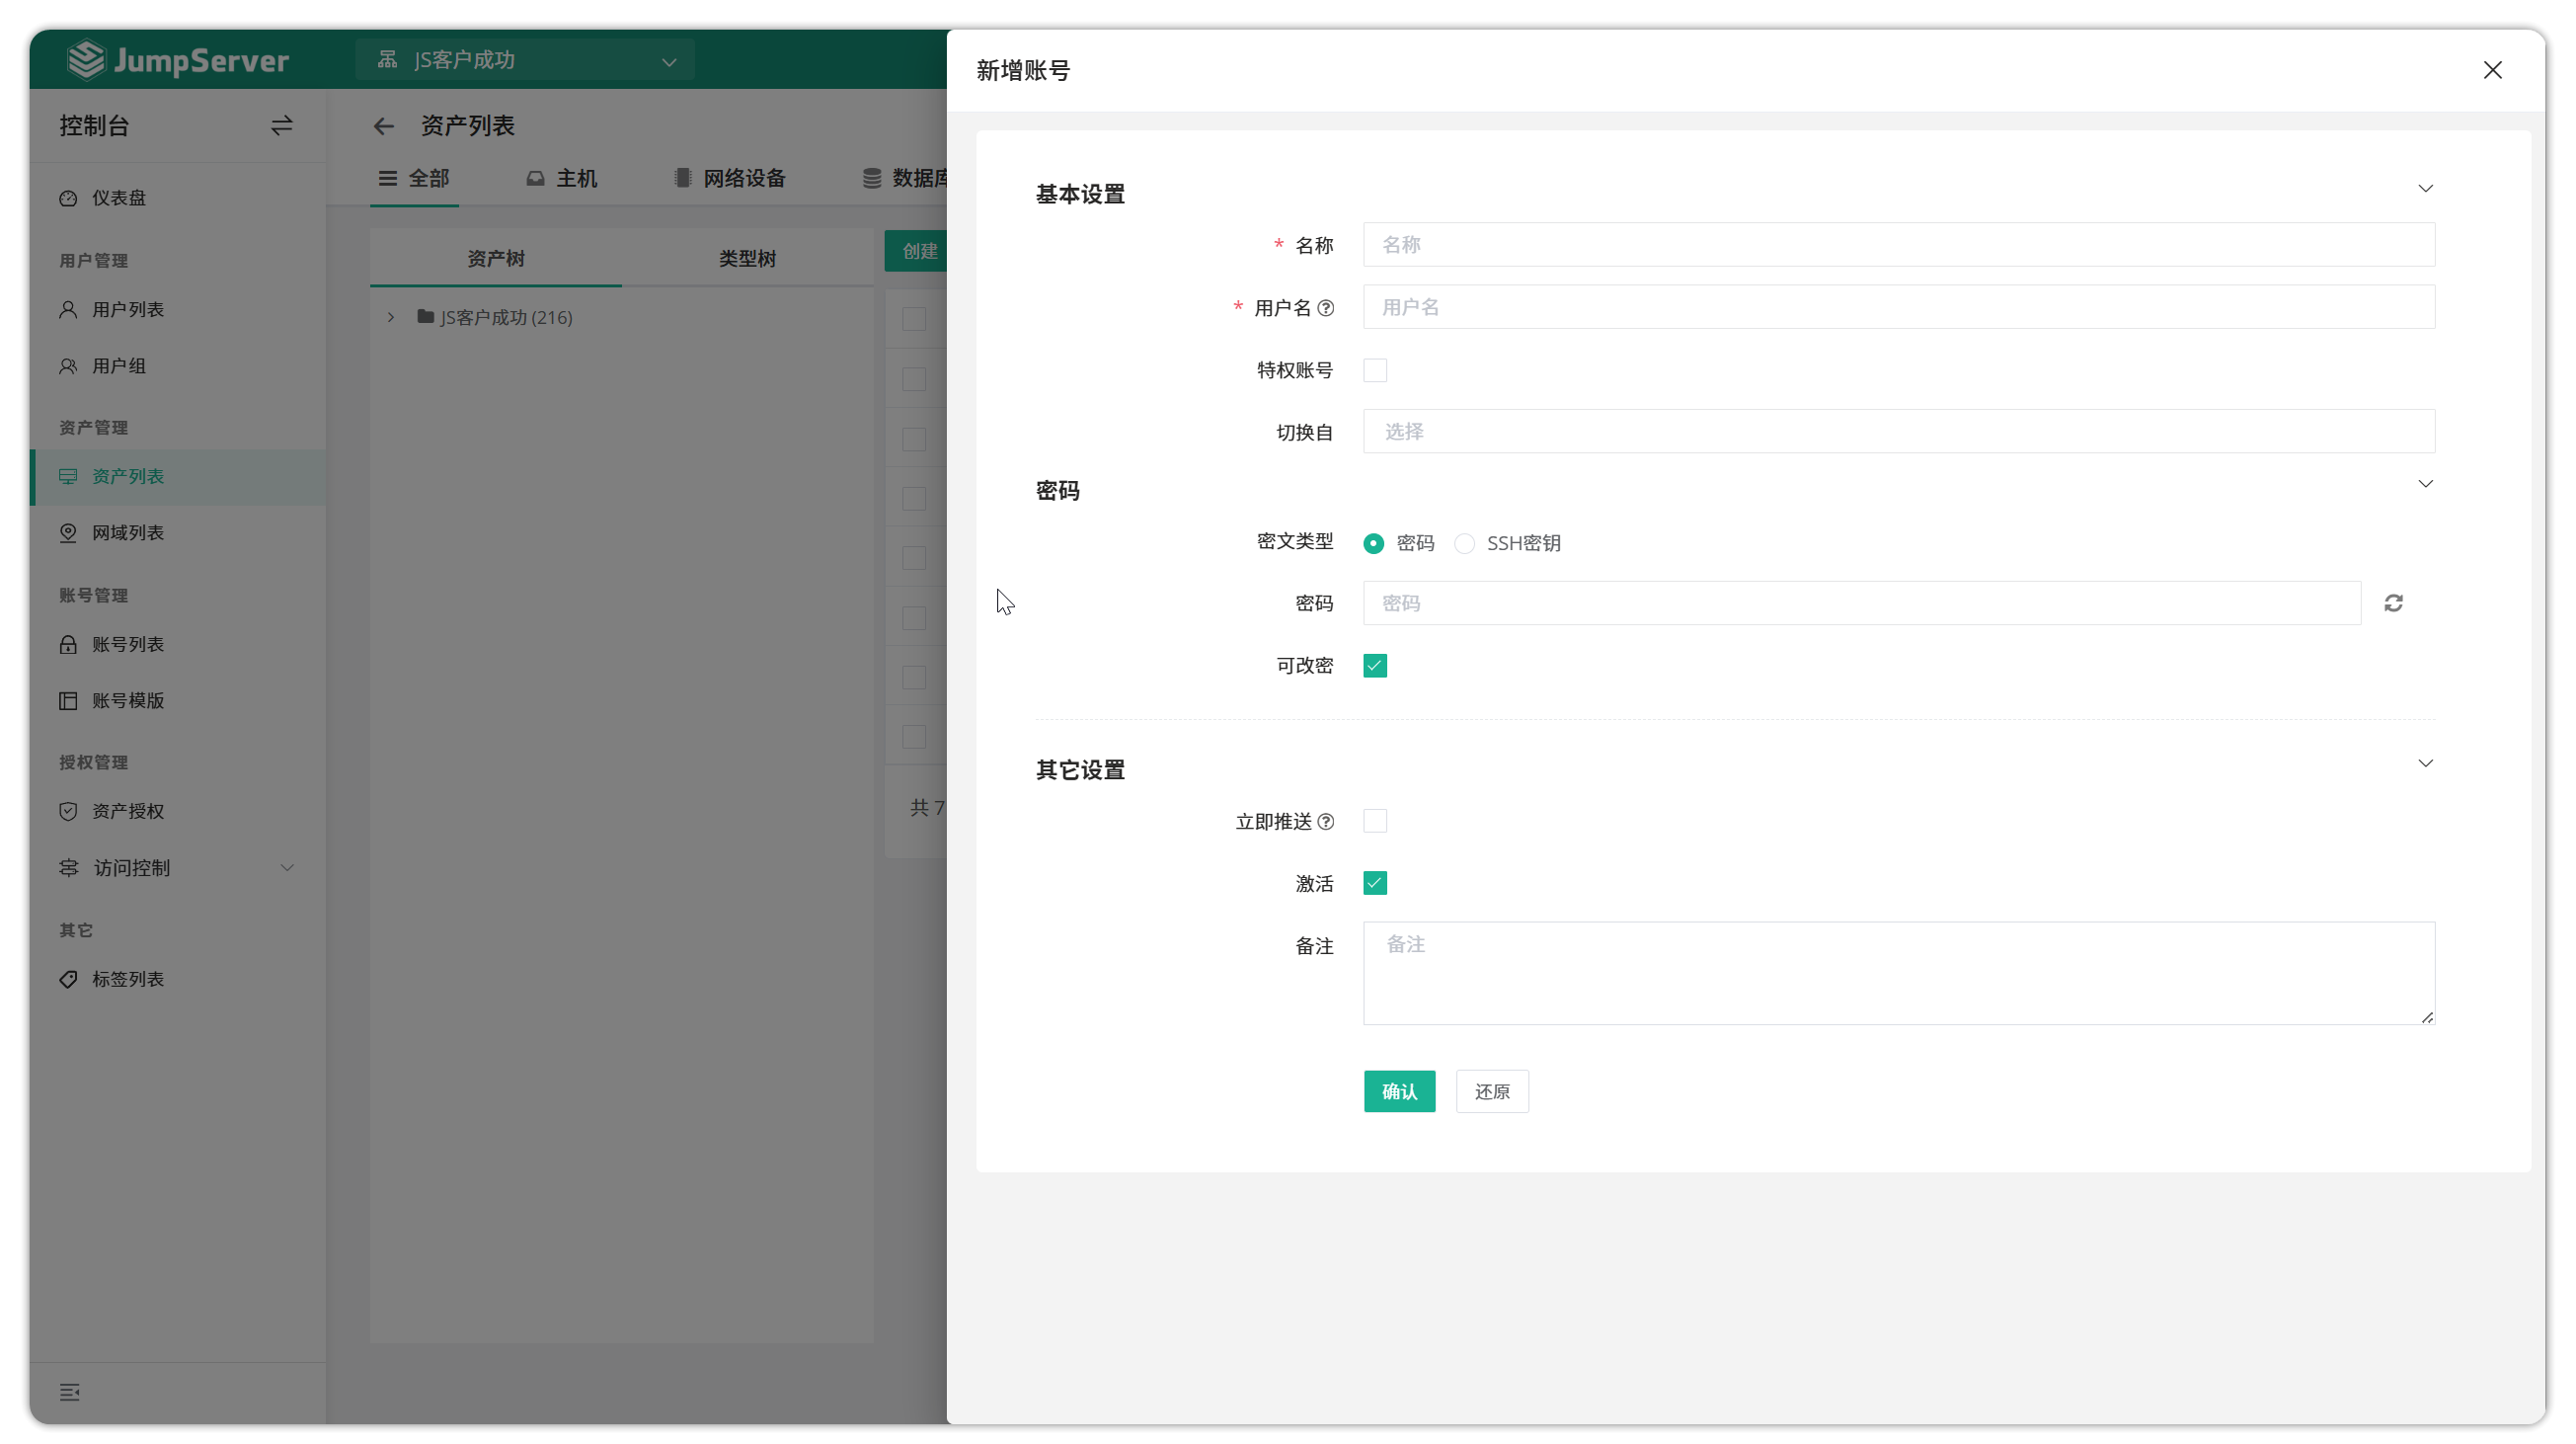Click the JumpServer logo
Viewport: 2576px width, 1444px height.
click(x=178, y=60)
